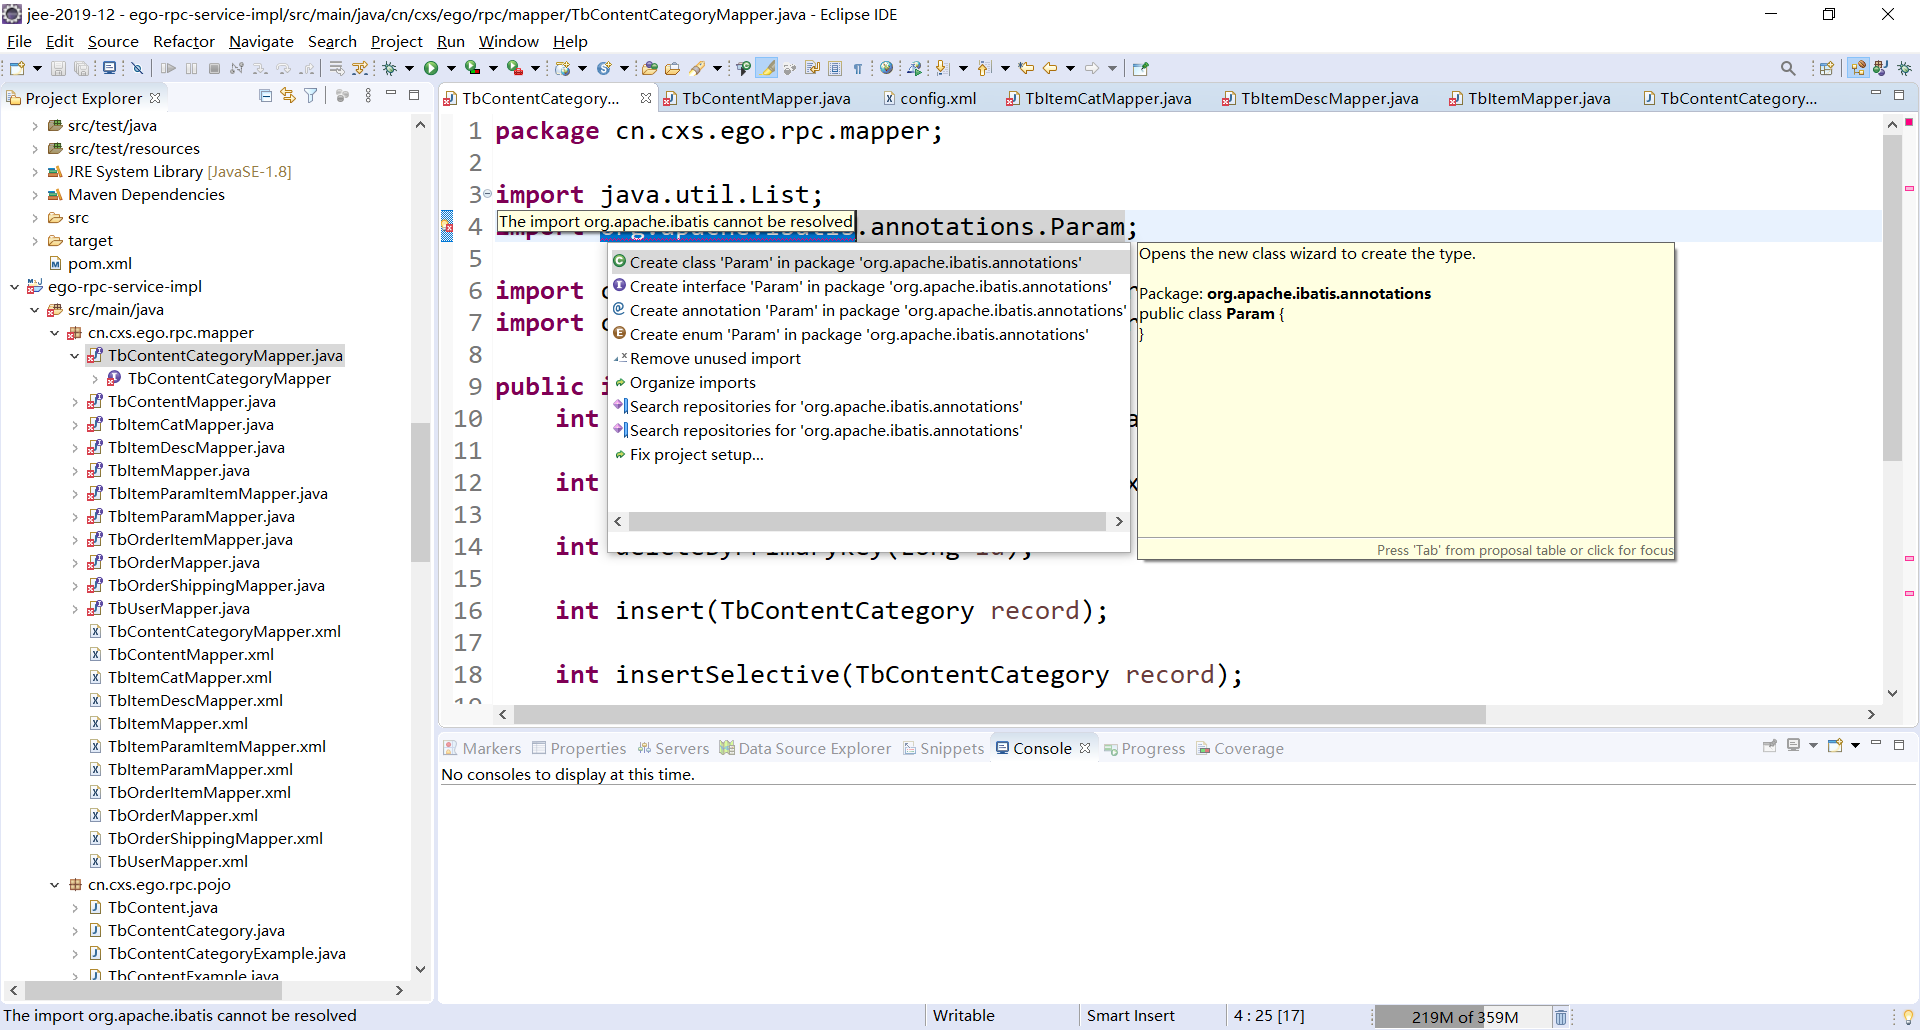Open the Refactor menu
This screenshot has width=1920, height=1030.
tap(184, 41)
